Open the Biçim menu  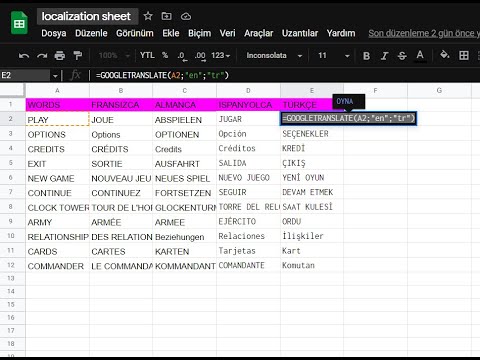(199, 33)
